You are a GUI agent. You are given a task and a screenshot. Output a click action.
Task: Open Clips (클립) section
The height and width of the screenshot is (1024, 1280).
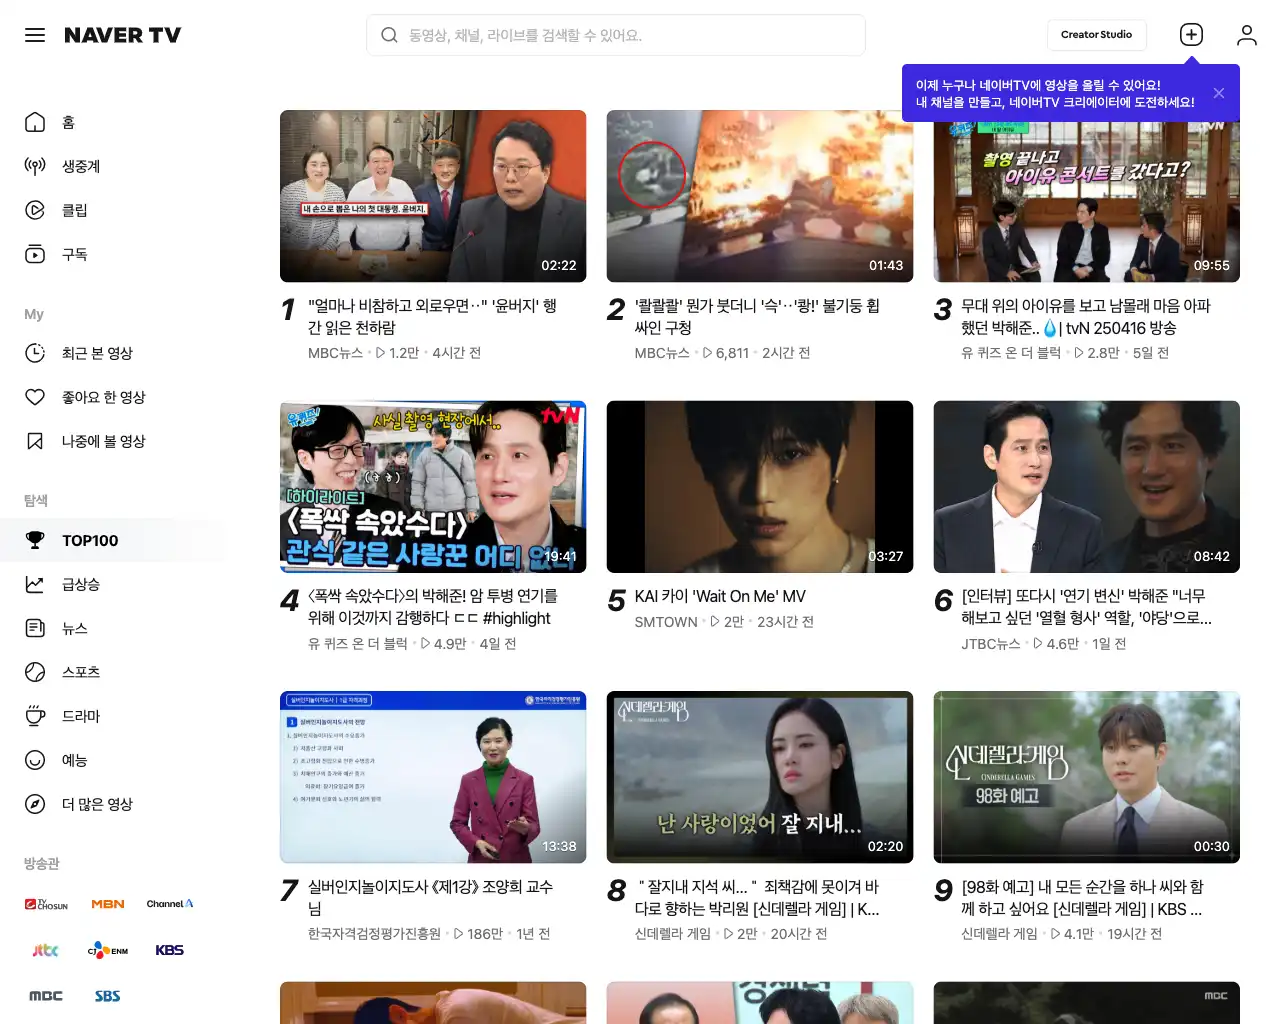pos(74,210)
